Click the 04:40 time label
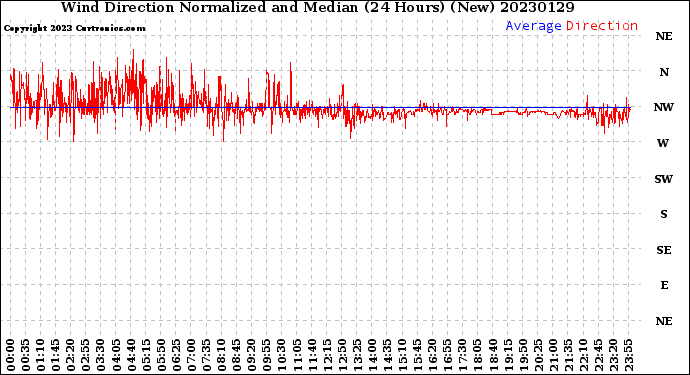Image resolution: width=690 pixels, height=375 pixels. pos(131,355)
